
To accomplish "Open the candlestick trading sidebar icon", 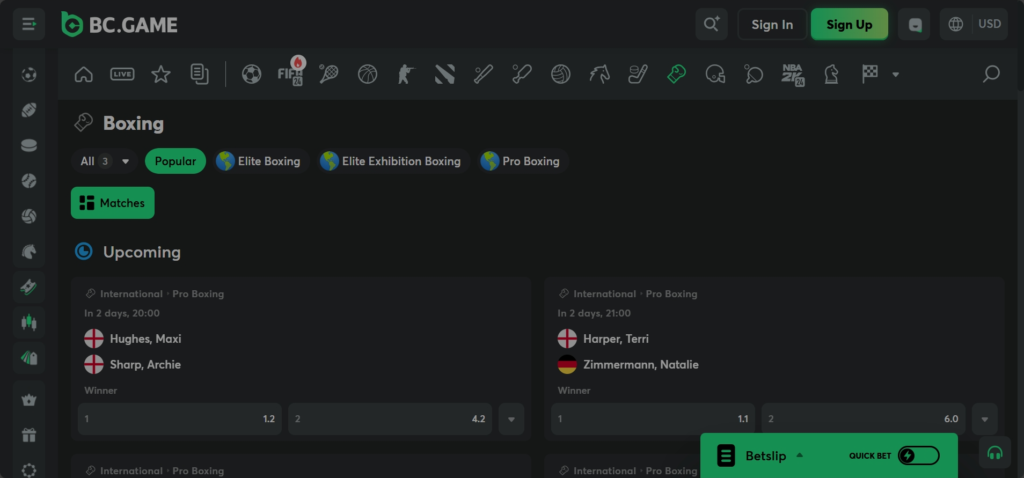I will 29,323.
